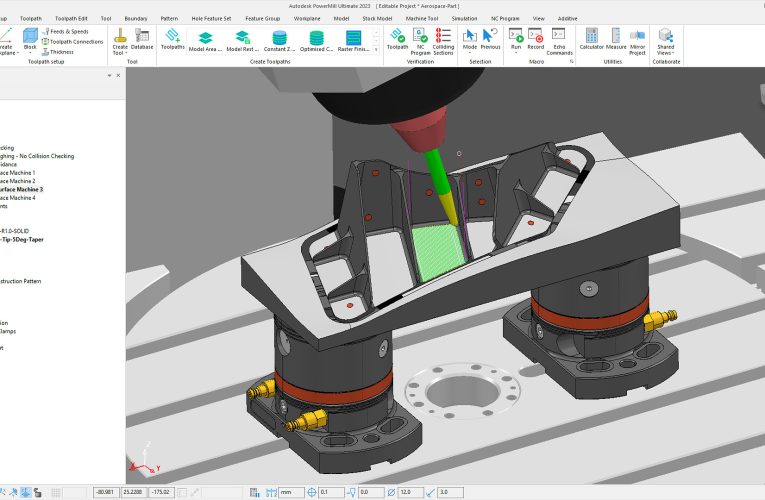Verify the NC Program
765x500 pixels.
[x=420, y=41]
